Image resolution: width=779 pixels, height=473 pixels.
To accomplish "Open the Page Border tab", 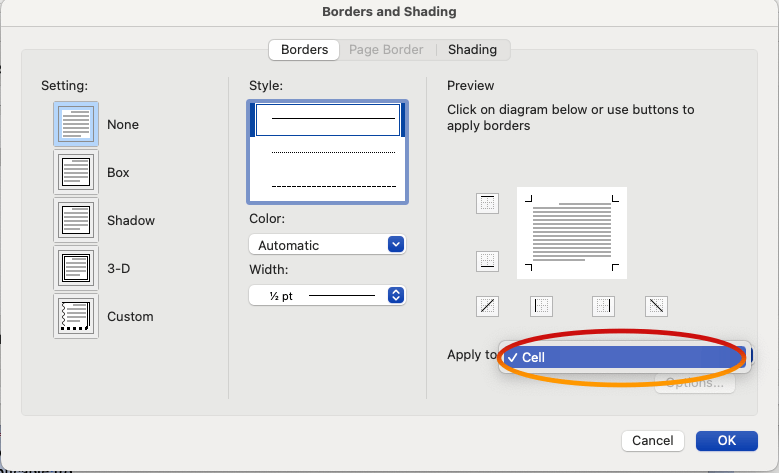I will 386,50.
